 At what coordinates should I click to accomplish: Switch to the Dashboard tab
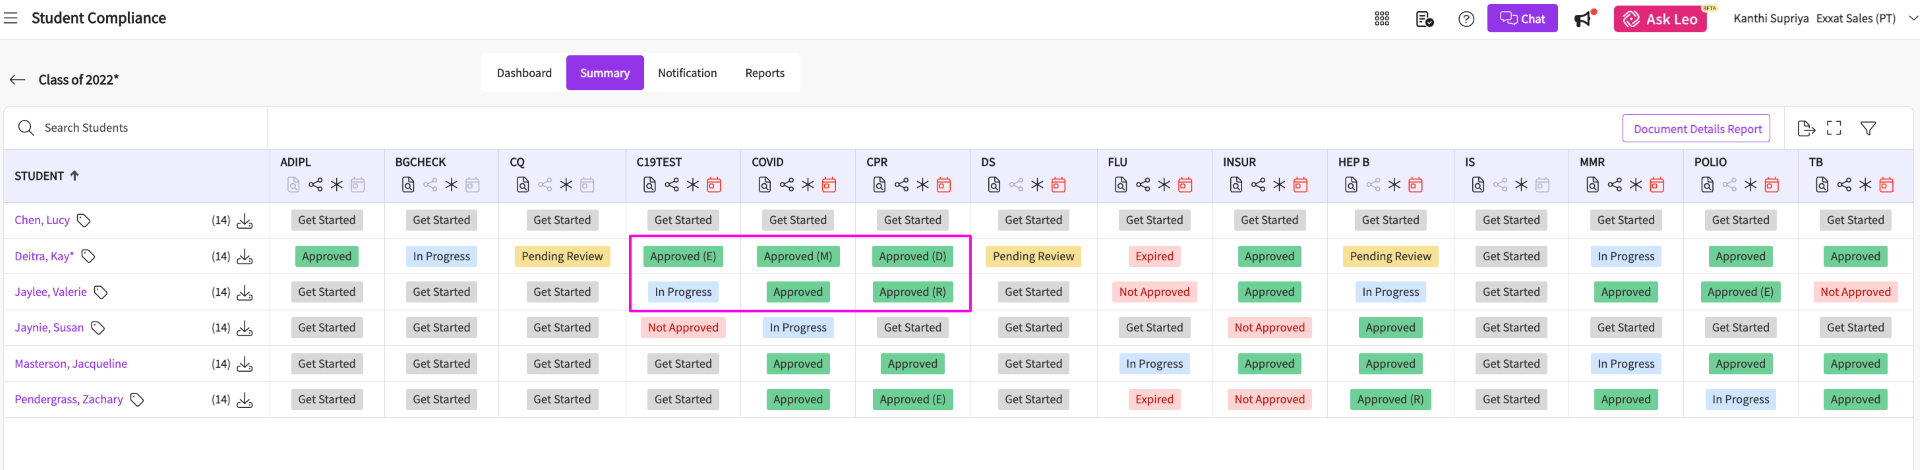(x=524, y=73)
